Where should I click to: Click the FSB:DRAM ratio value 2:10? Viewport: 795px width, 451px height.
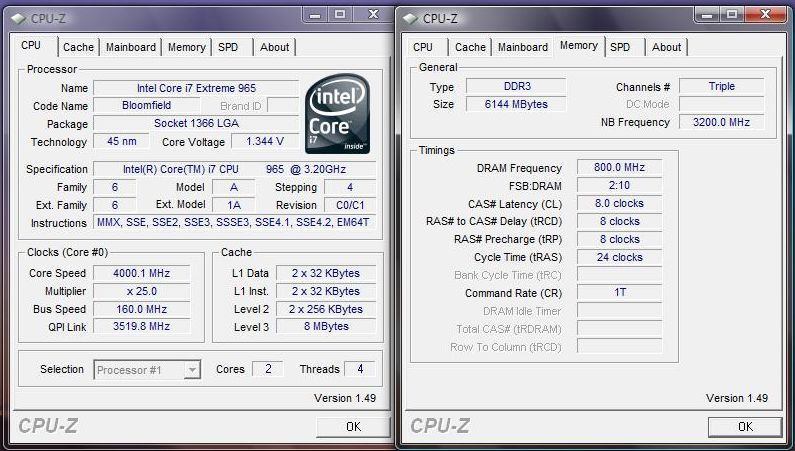click(x=620, y=185)
